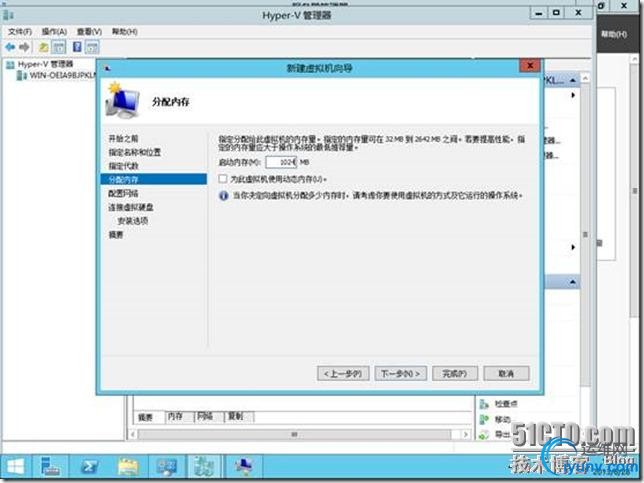
Task: Click the horizontal scrollbar right arrow
Action: [466, 434]
